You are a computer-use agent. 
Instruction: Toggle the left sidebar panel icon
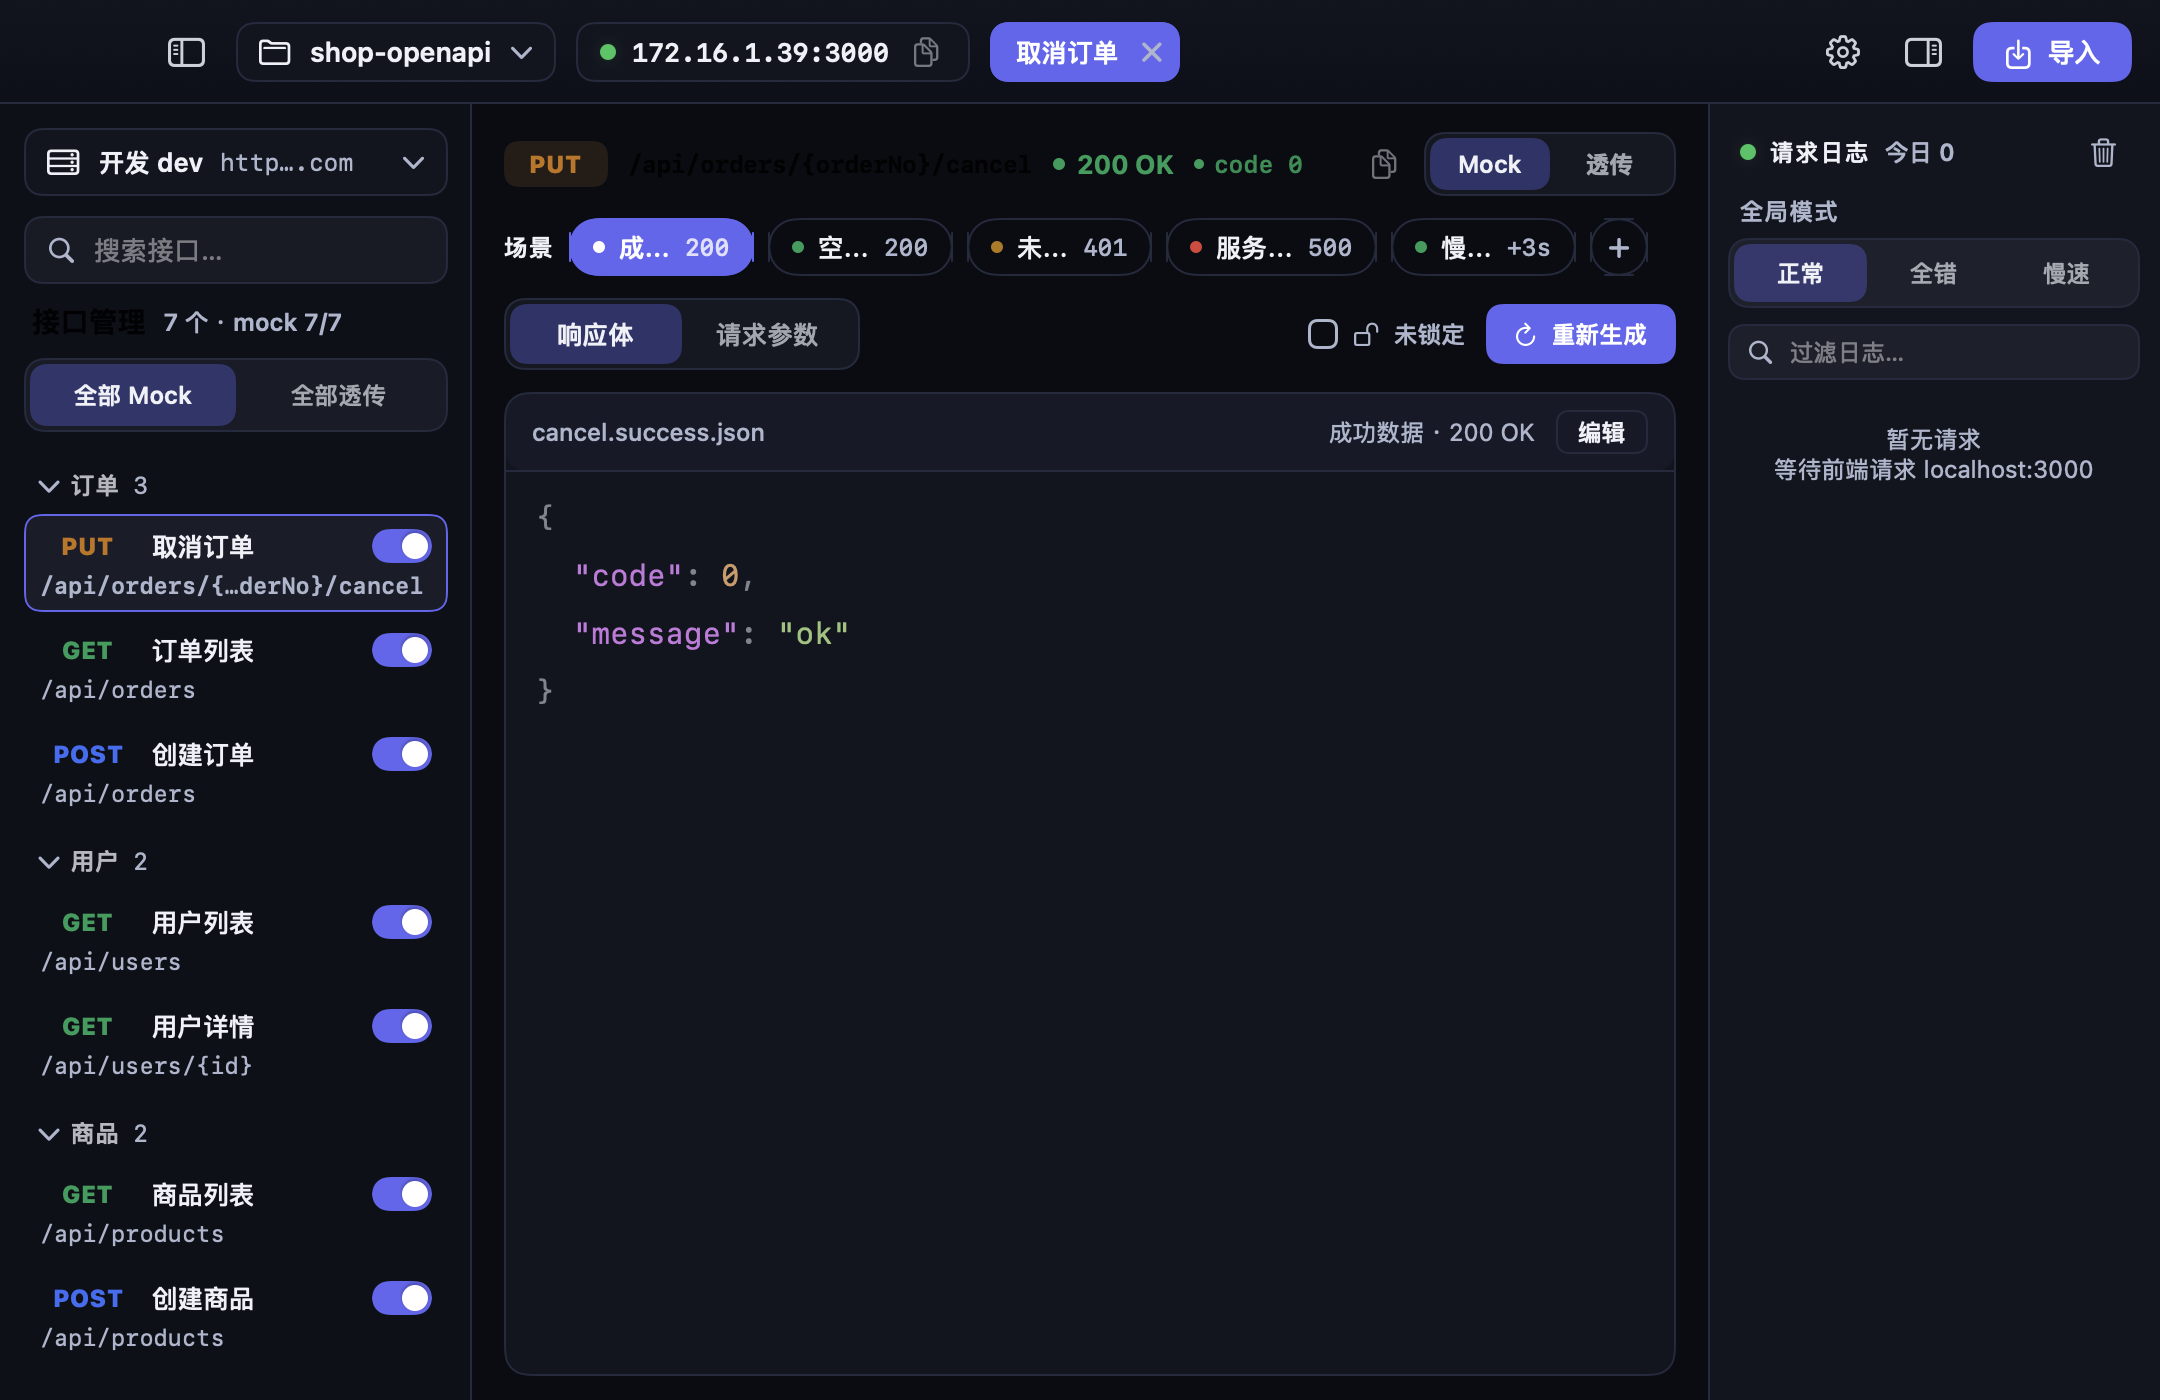tap(186, 52)
